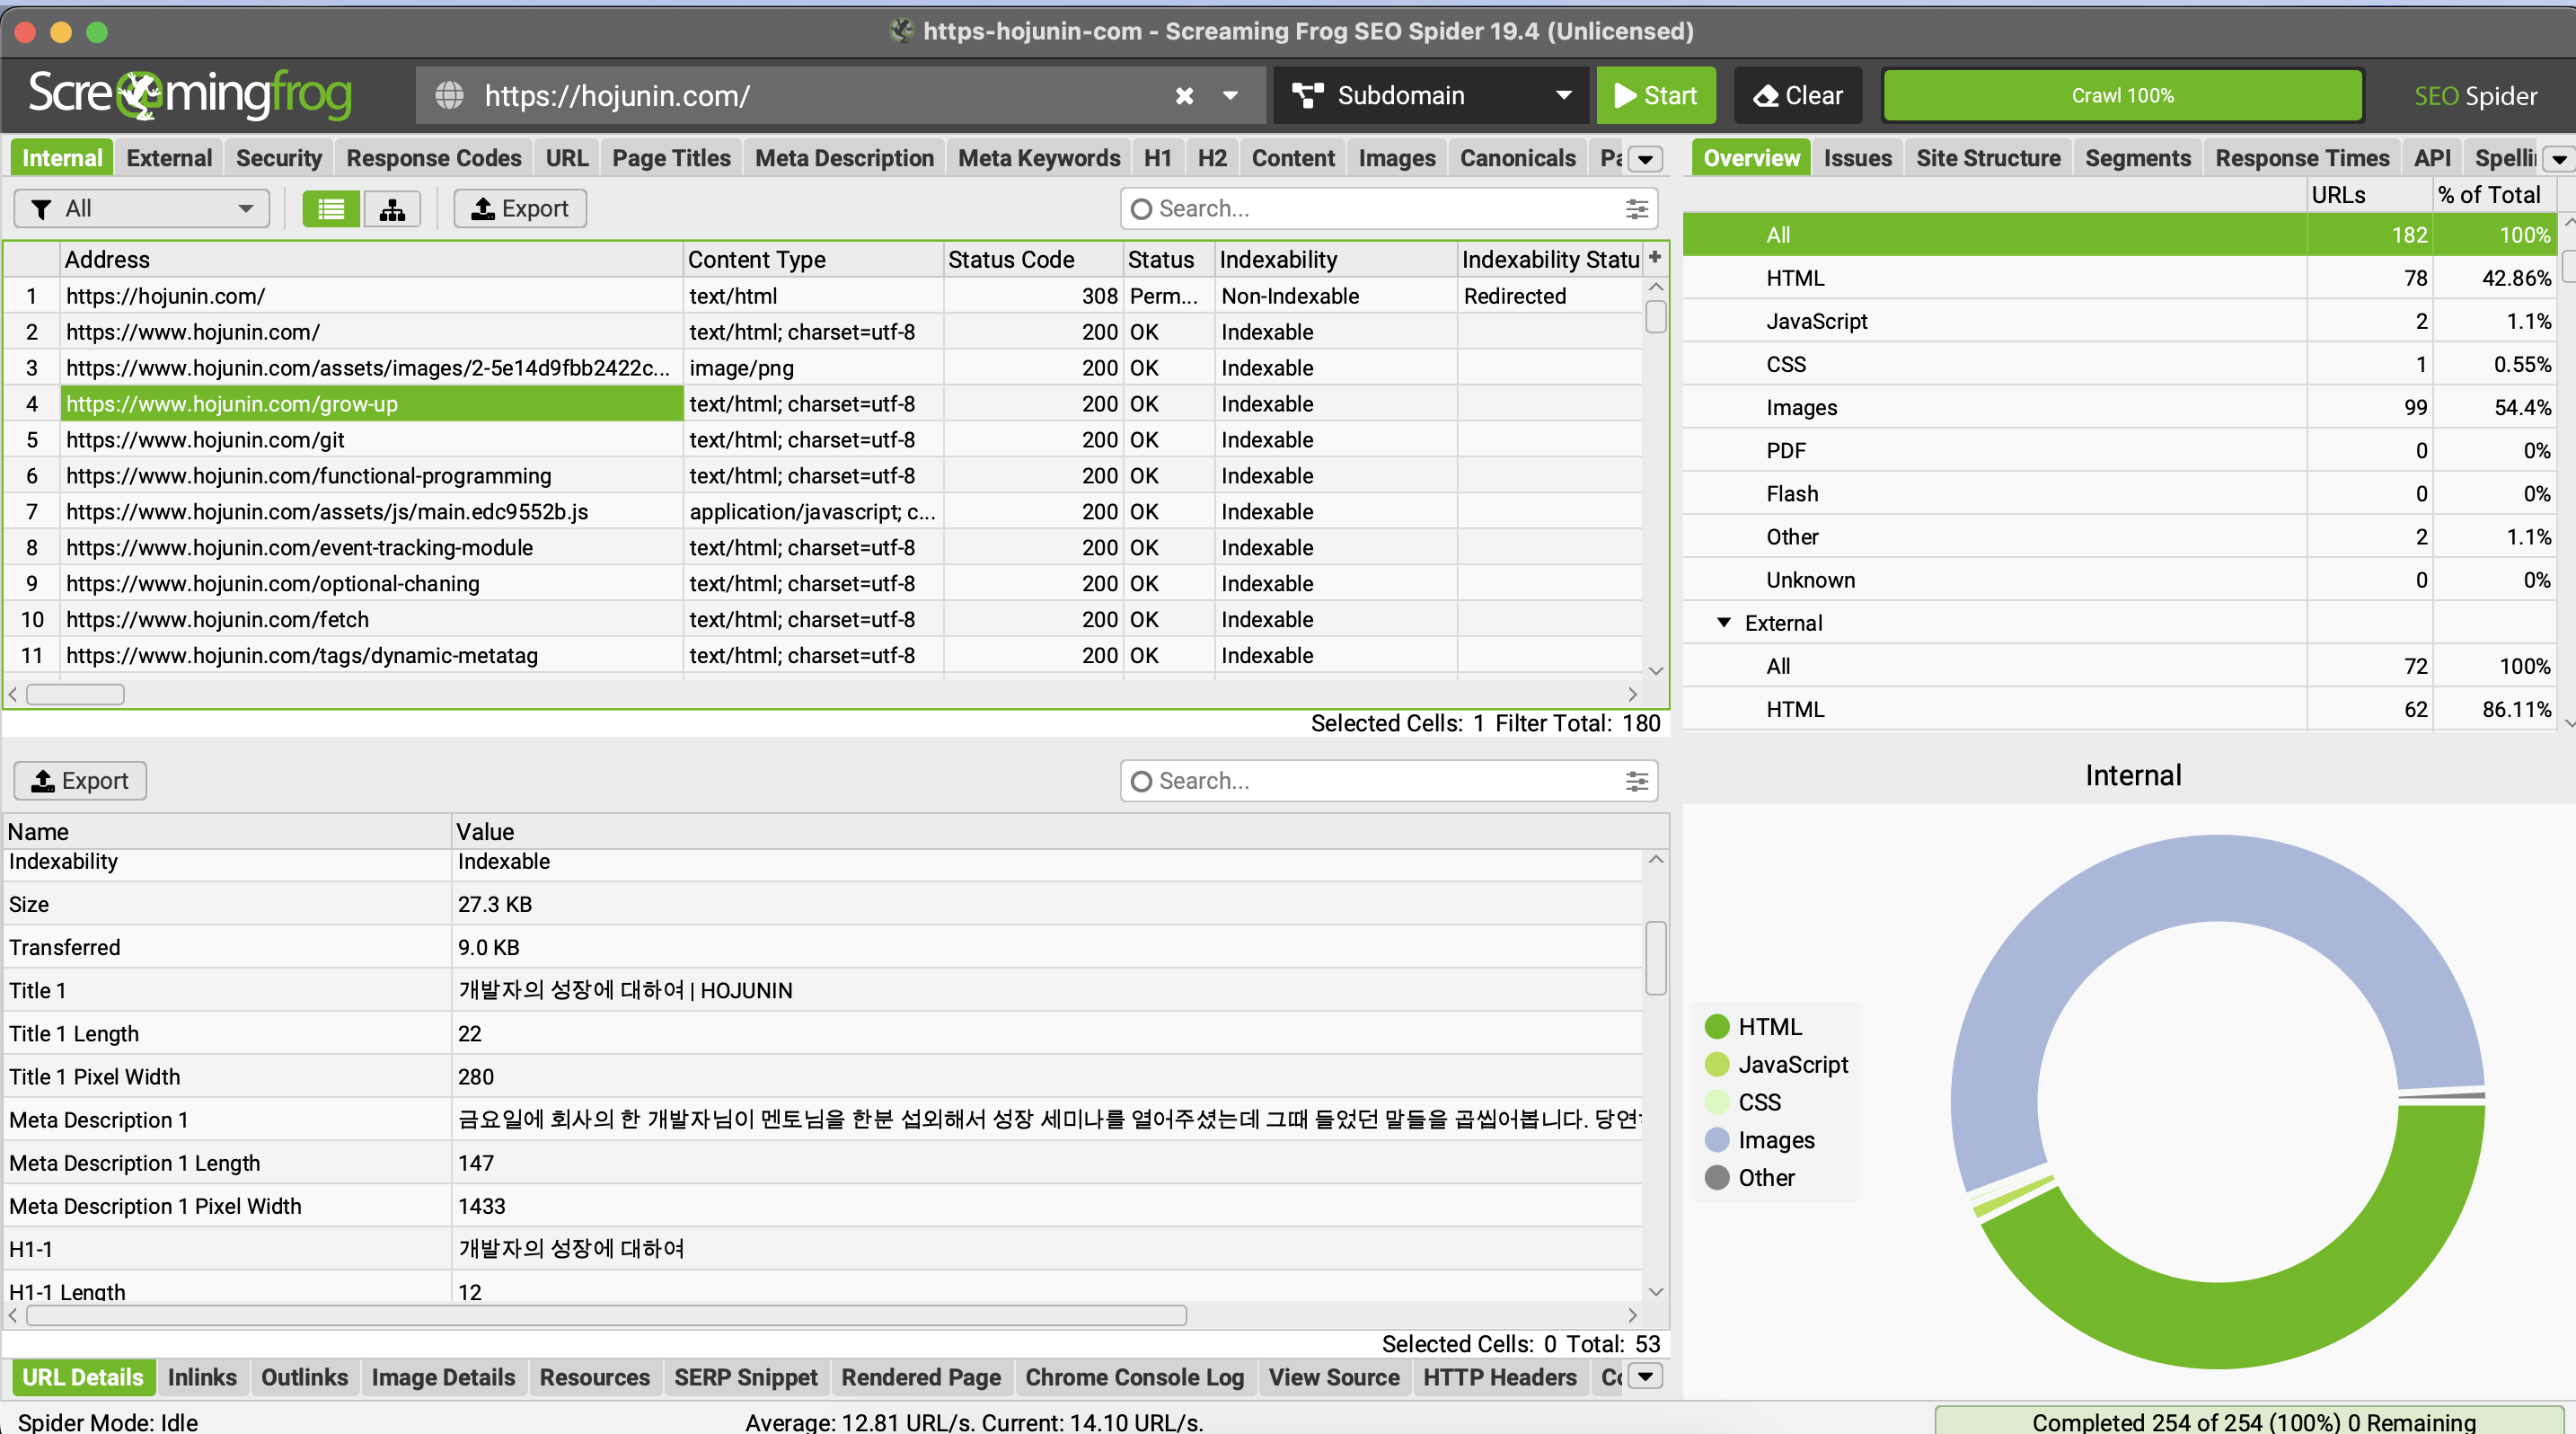Clear the URL with the X icon
2576x1434 pixels.
click(x=1184, y=96)
